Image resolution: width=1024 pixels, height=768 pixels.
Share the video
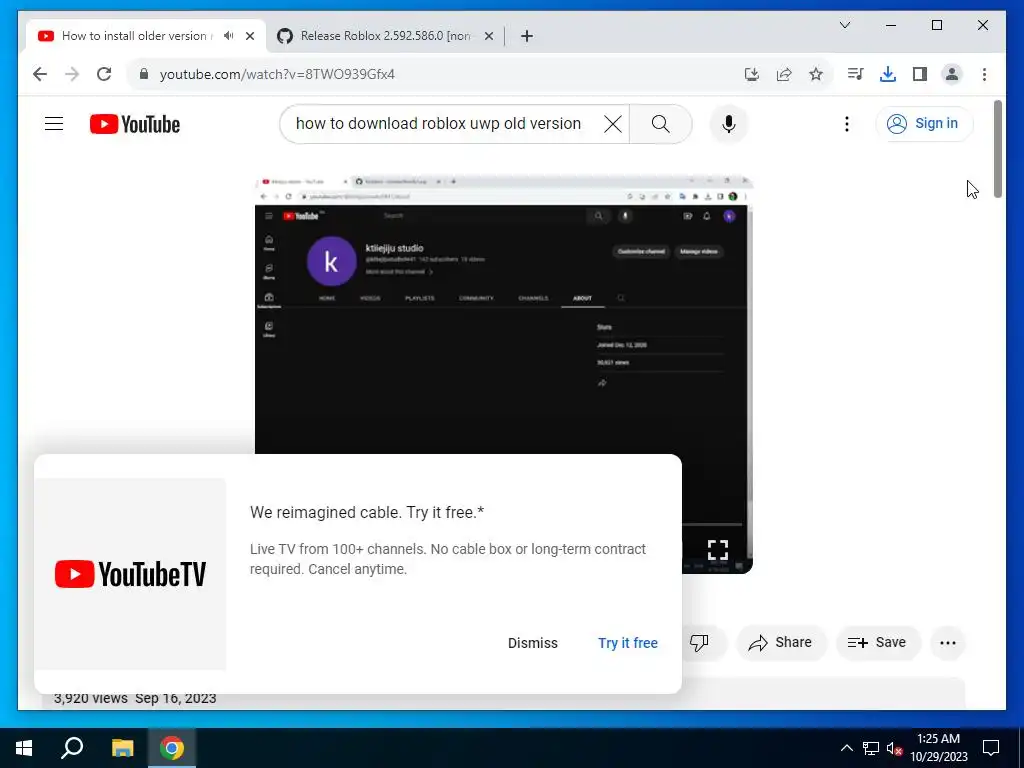pos(781,643)
